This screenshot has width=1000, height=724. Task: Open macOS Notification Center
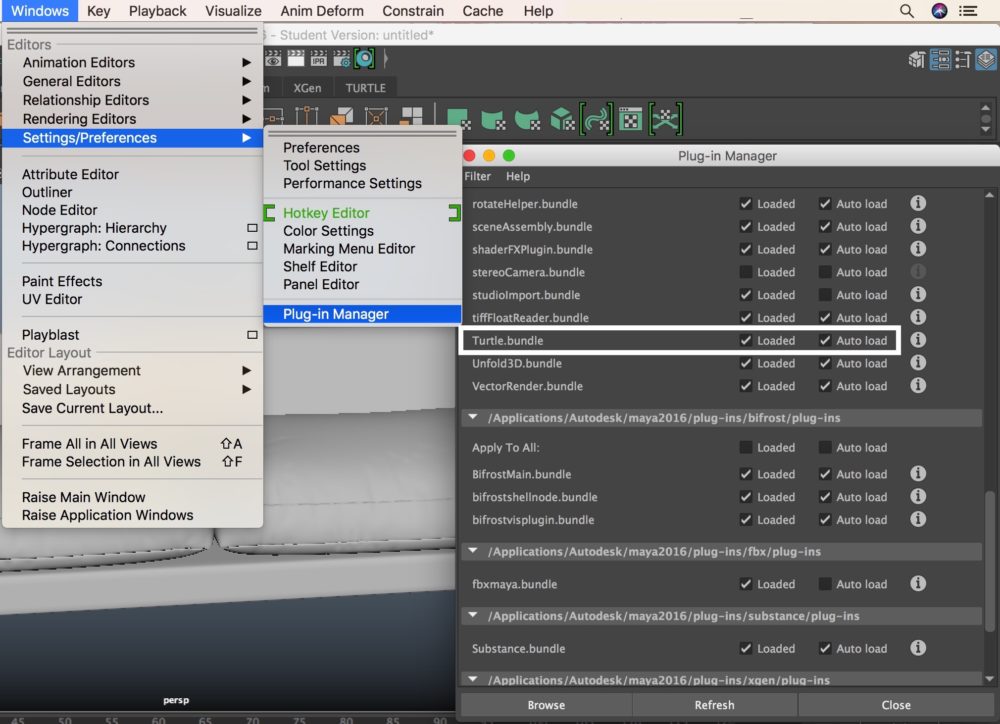[968, 11]
